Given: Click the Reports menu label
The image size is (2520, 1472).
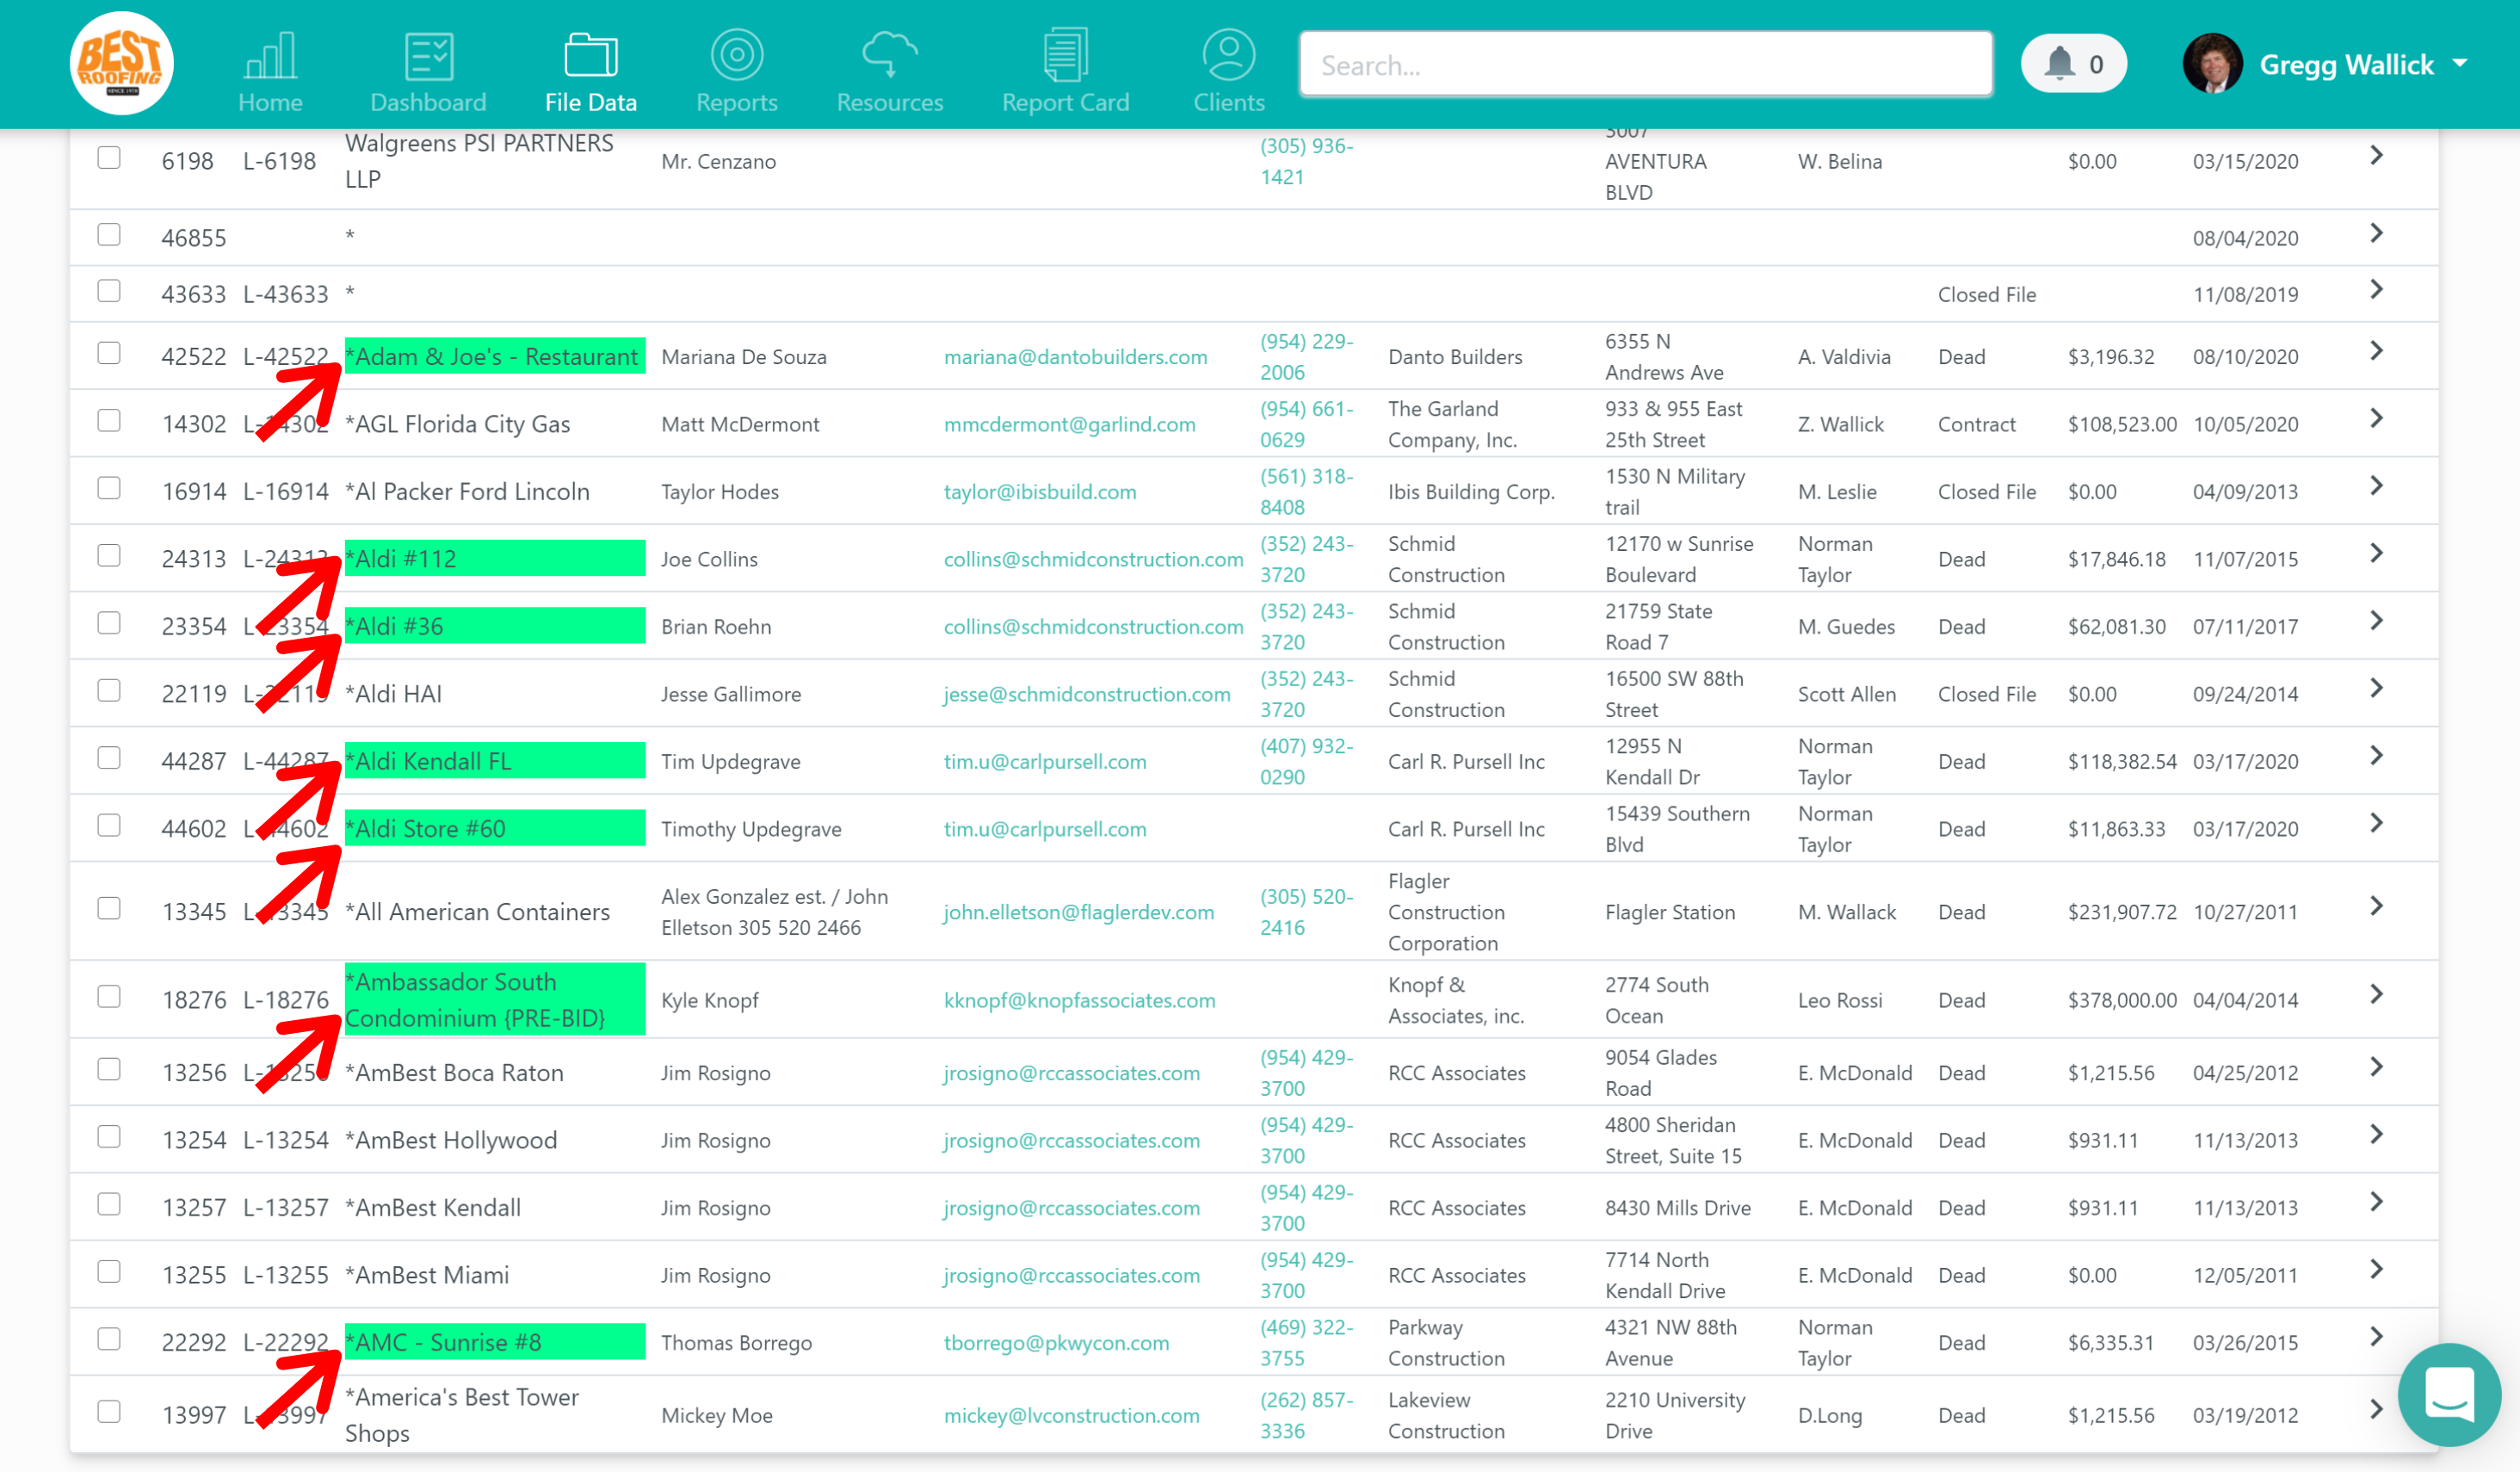Looking at the screenshot, I should (737, 102).
